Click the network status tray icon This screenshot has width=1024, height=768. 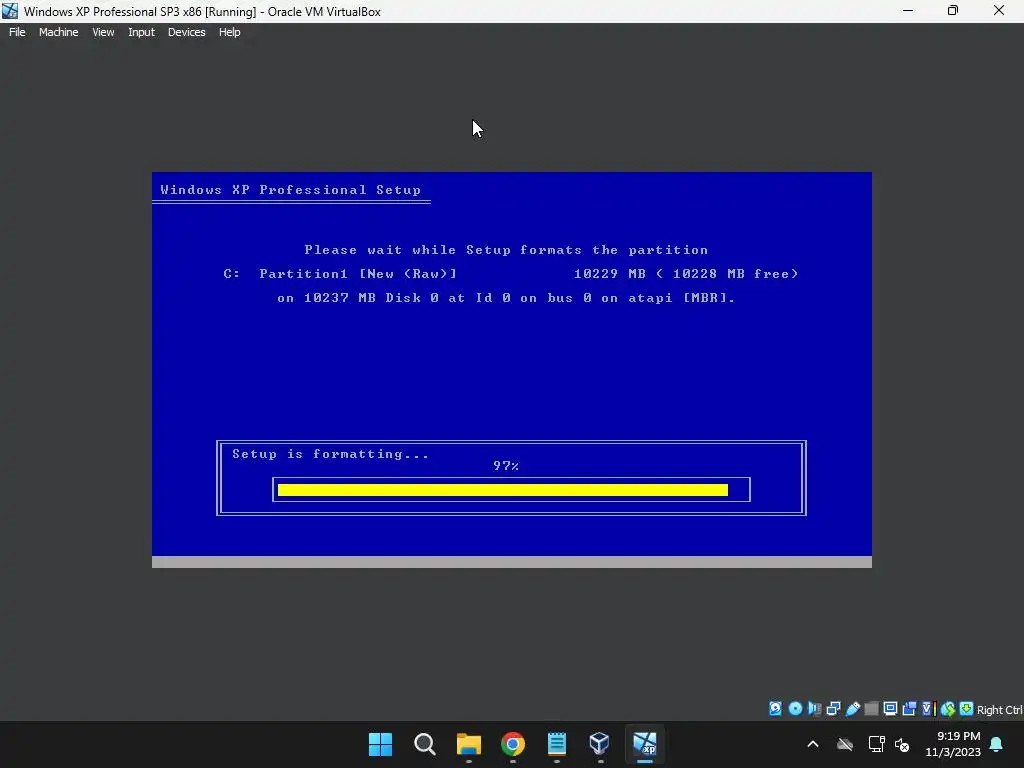876,744
